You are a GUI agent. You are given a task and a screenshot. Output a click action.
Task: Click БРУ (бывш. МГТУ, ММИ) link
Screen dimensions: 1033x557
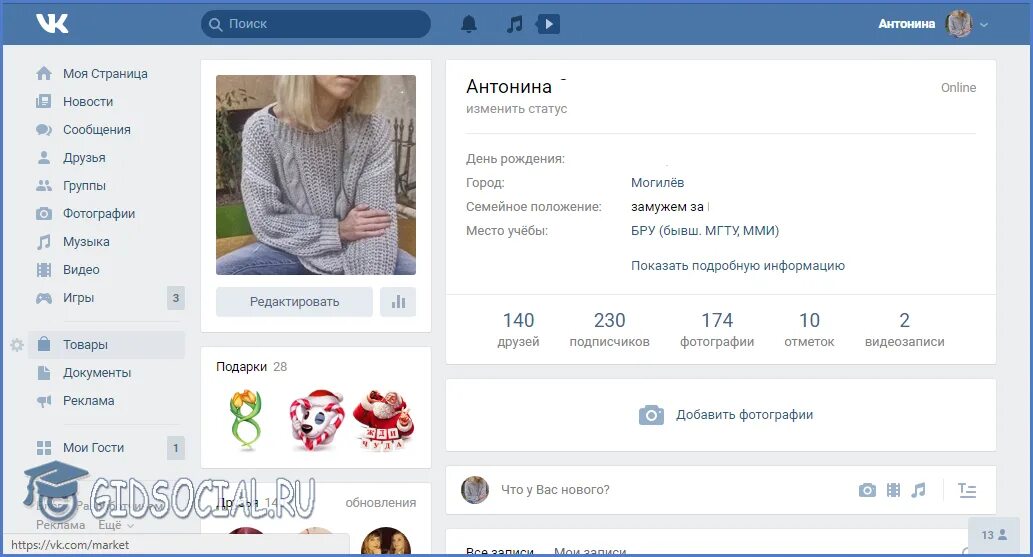[x=705, y=231]
